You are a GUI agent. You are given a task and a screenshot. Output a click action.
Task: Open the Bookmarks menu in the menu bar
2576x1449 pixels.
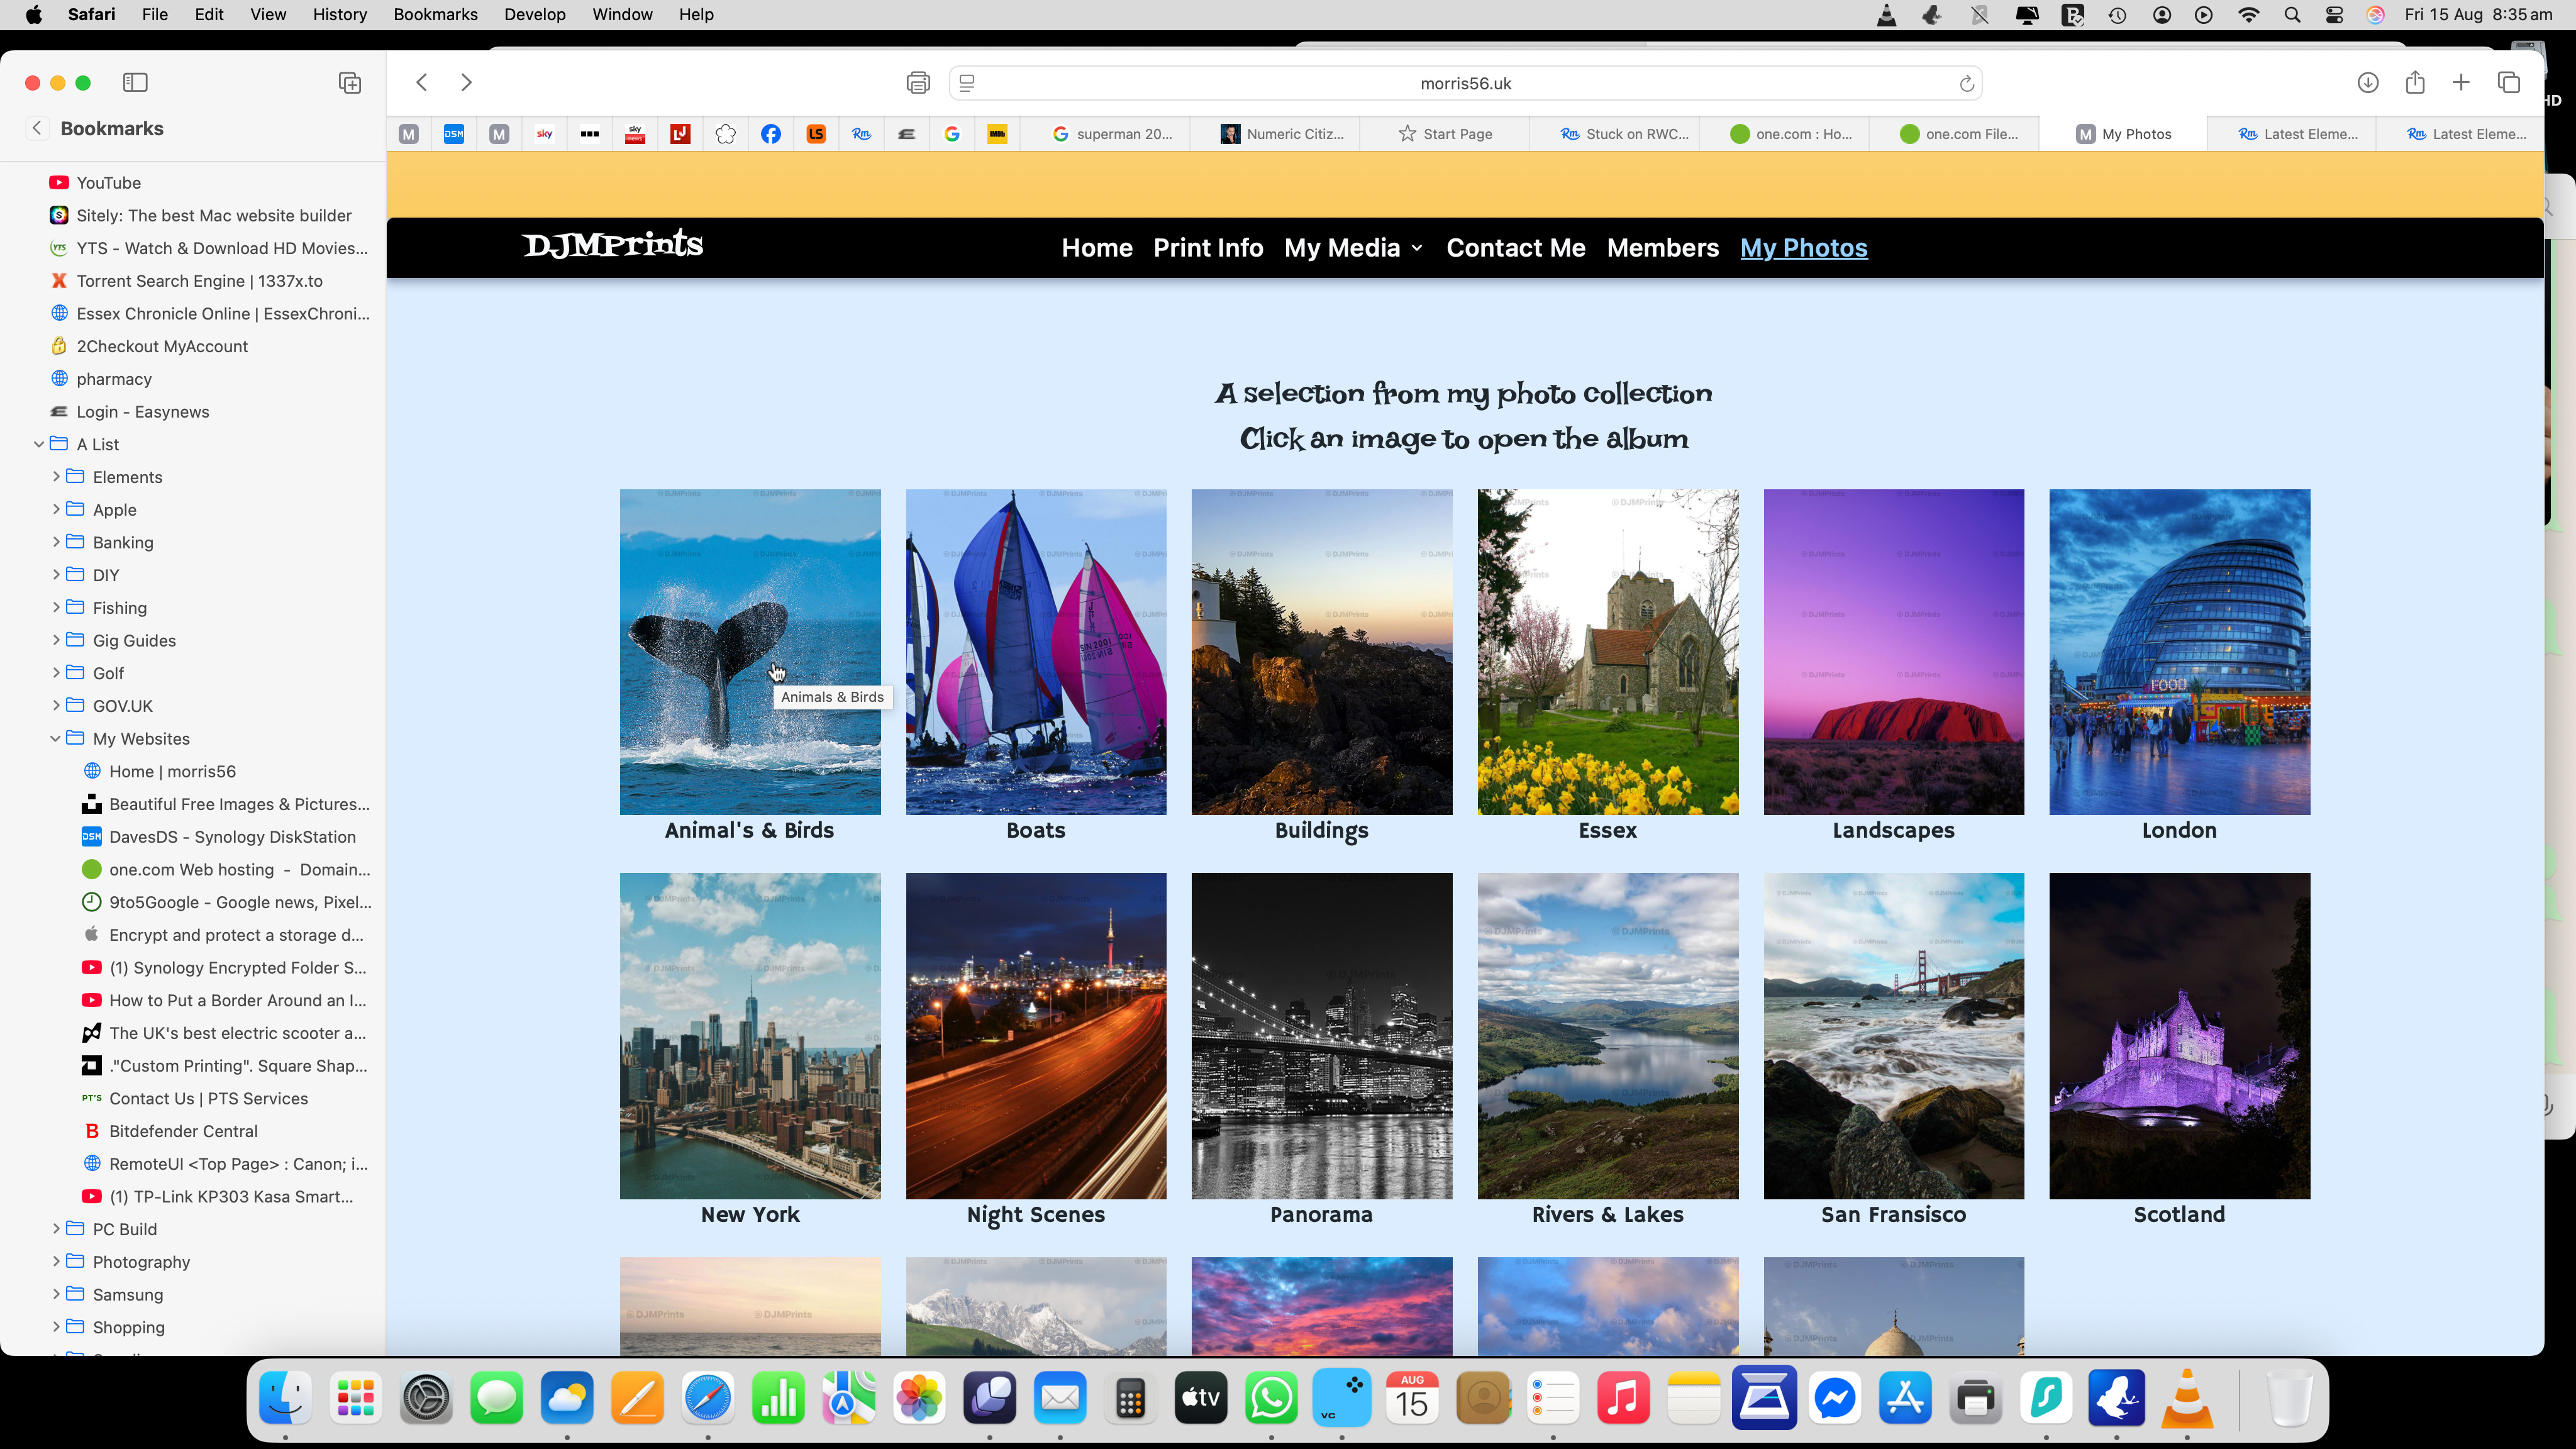[435, 15]
